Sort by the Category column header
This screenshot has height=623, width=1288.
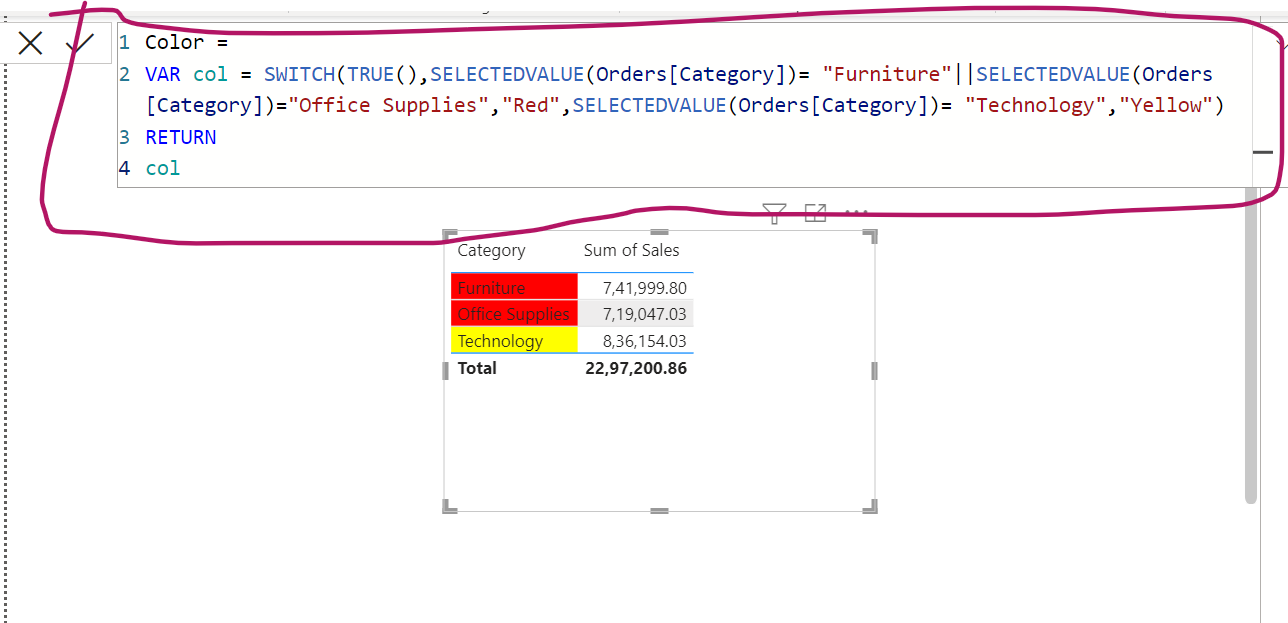point(491,251)
